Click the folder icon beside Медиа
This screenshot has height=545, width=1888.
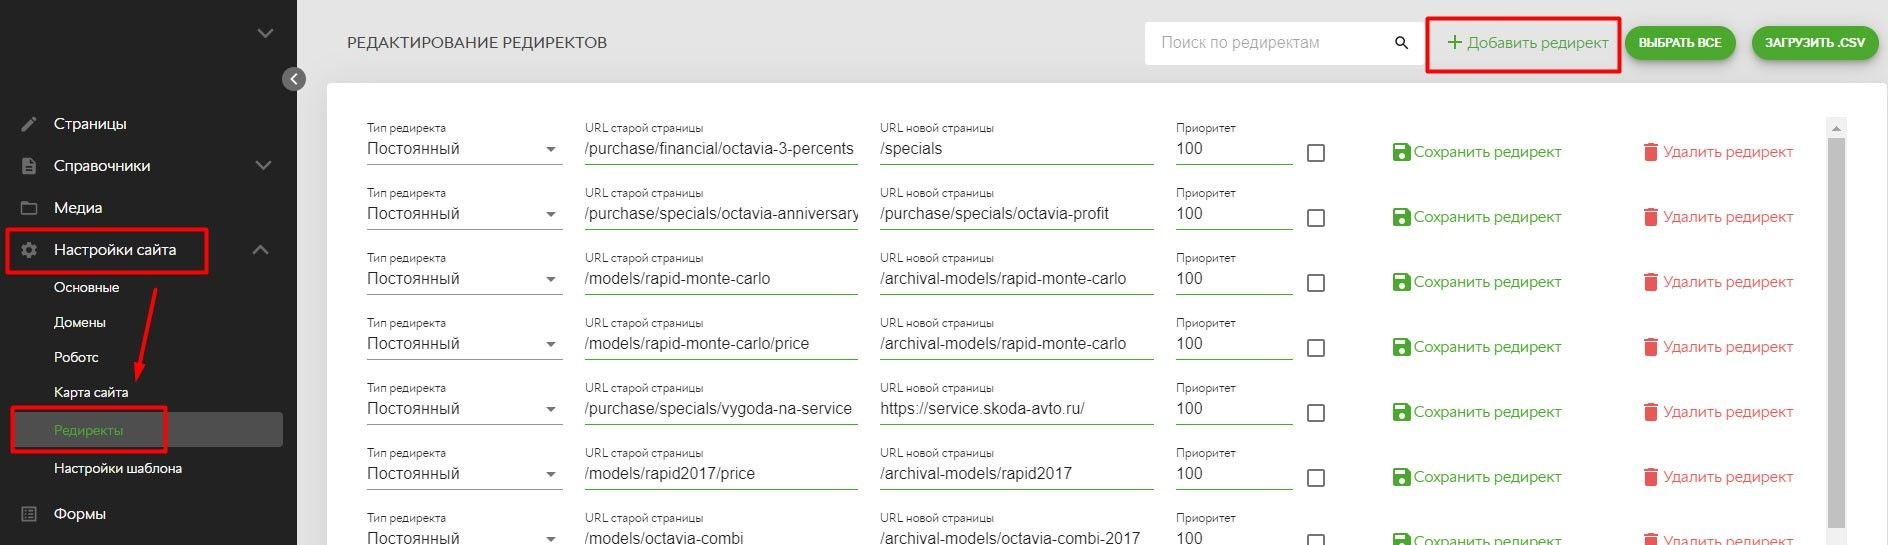click(x=29, y=208)
